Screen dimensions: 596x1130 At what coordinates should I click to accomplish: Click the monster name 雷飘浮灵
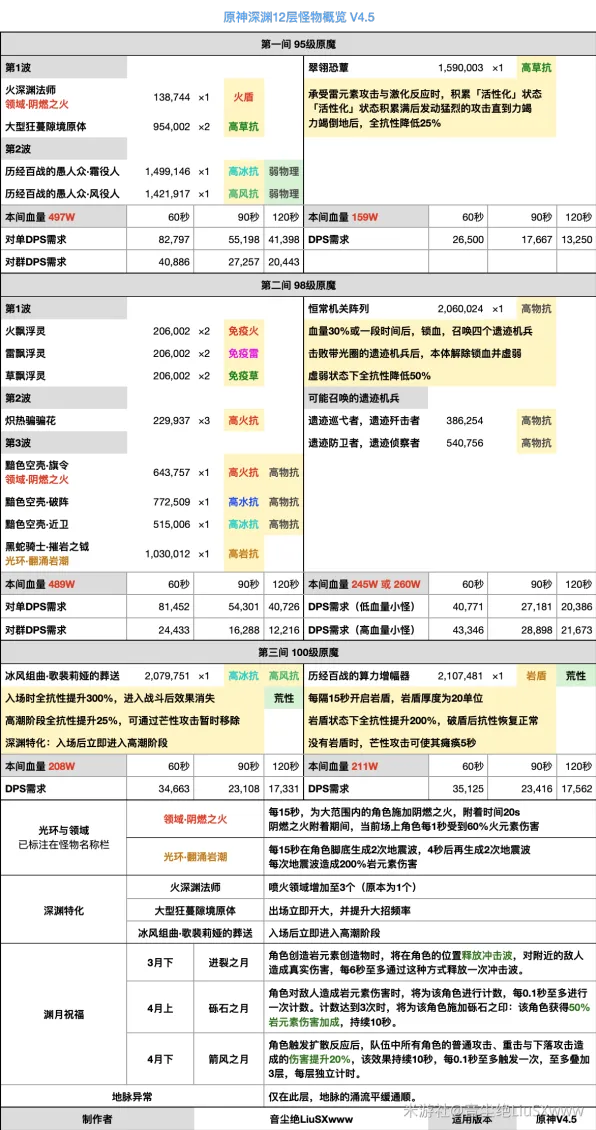click(x=26, y=353)
